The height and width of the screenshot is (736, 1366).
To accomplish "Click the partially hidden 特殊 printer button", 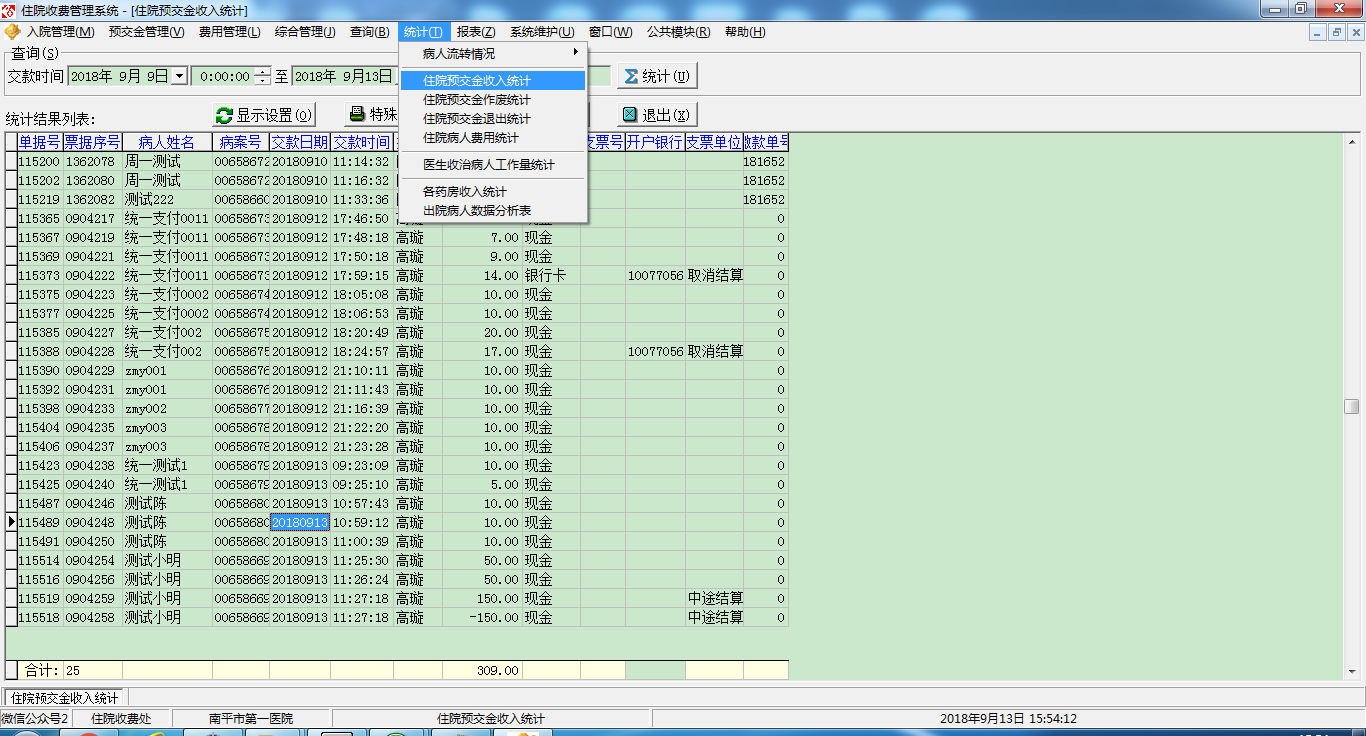I will [x=372, y=115].
